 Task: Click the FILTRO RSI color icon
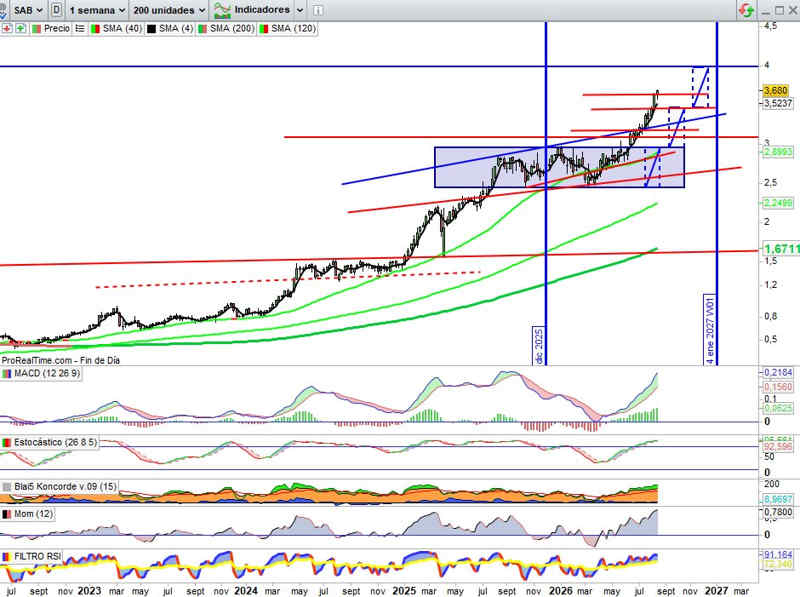[x=7, y=556]
